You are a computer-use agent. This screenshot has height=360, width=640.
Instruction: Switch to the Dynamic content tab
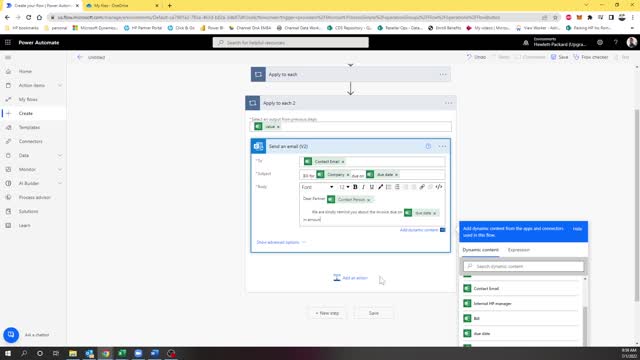(480, 250)
